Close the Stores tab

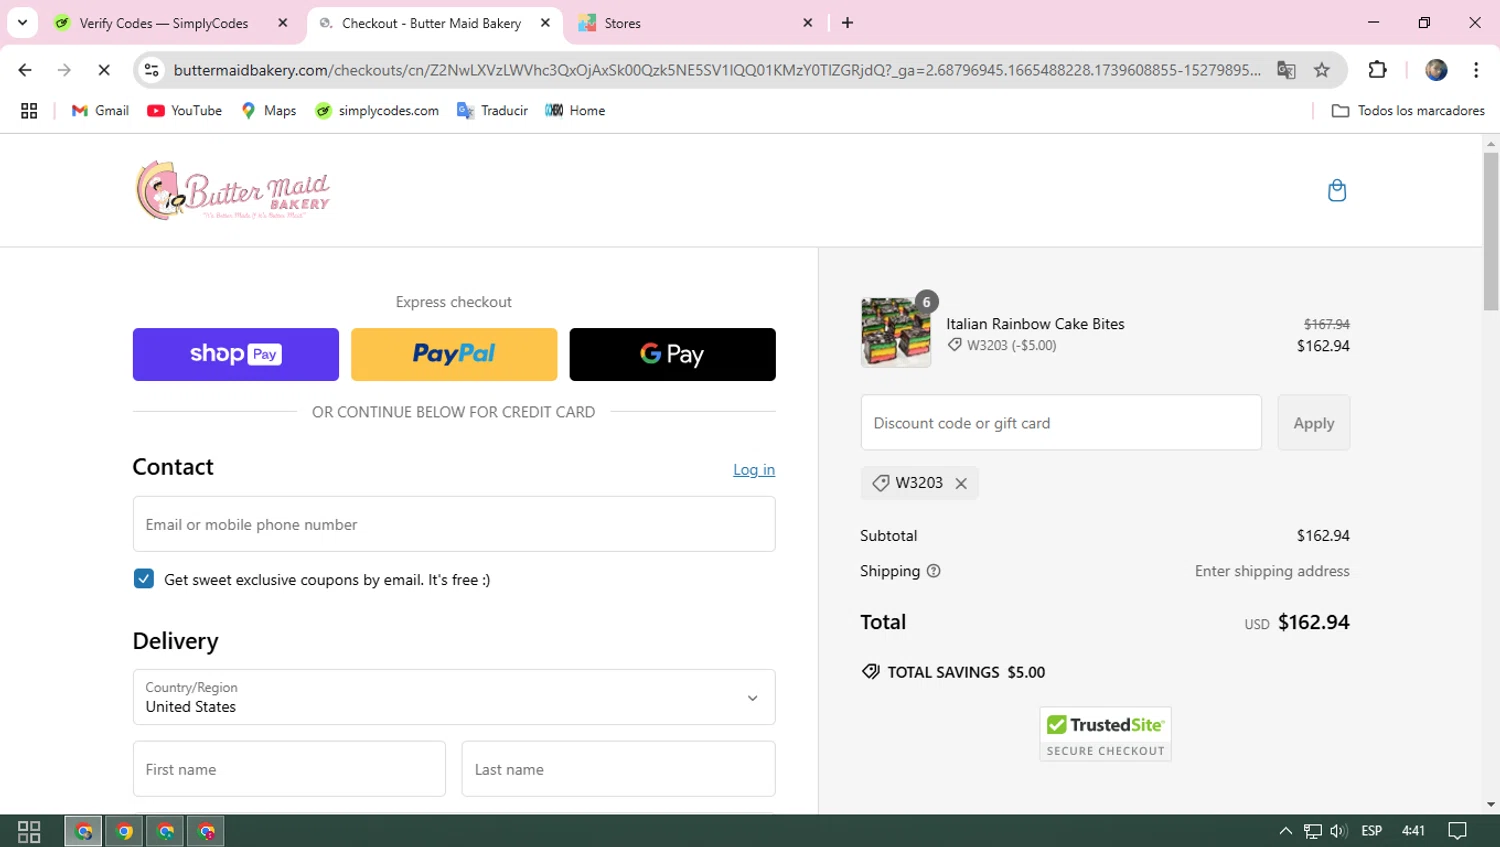808,23
